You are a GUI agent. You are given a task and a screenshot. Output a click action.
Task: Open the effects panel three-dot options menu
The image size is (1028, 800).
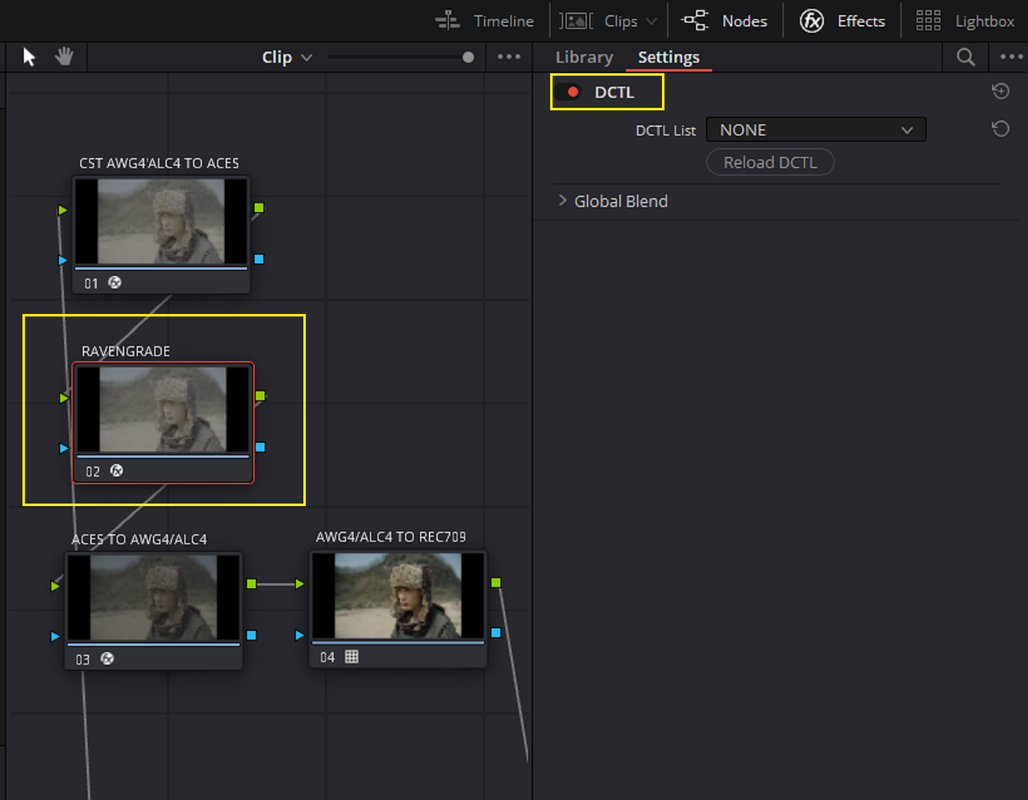tap(1011, 57)
